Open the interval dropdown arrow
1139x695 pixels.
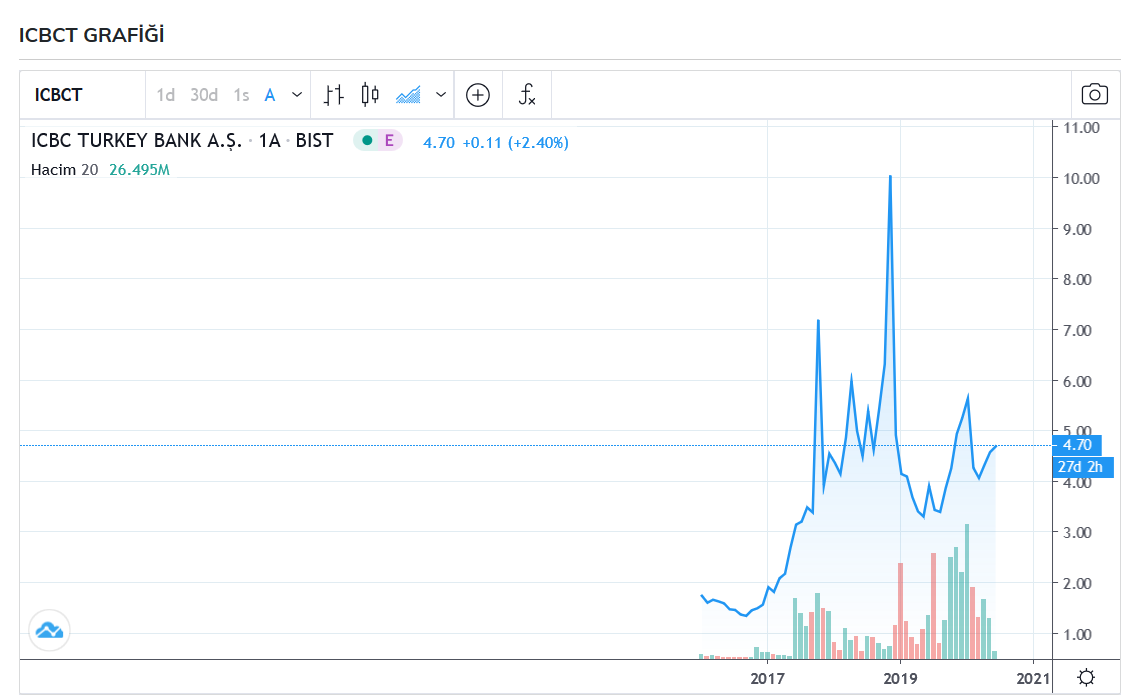297,95
